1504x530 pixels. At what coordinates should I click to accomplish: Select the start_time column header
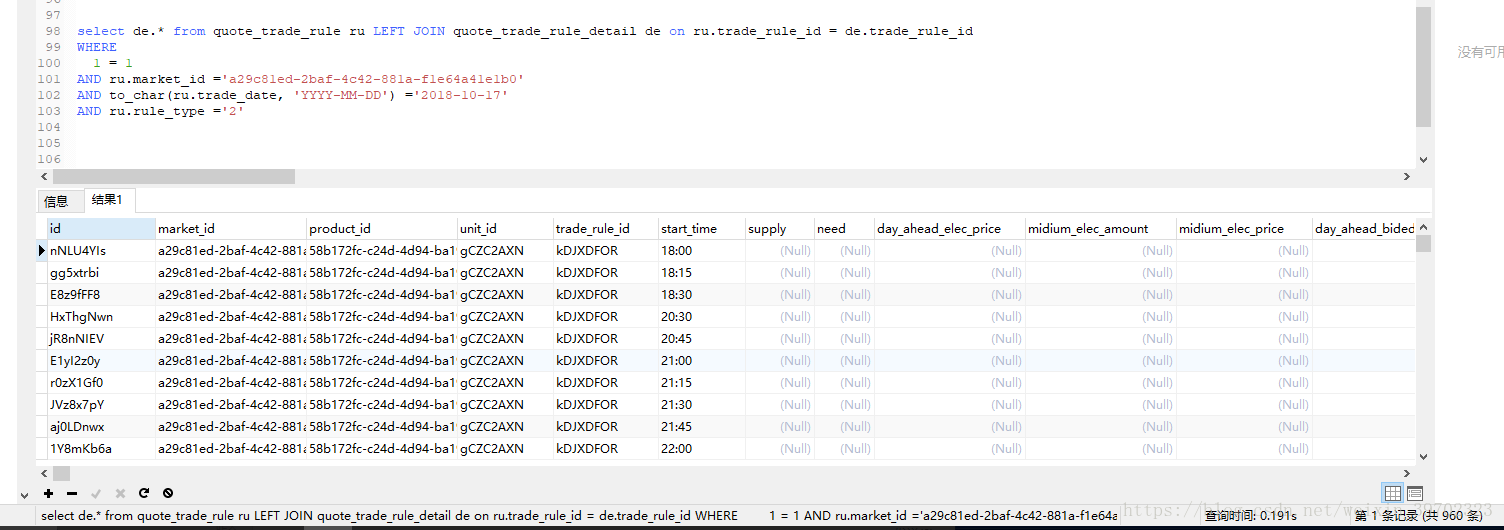click(x=702, y=228)
